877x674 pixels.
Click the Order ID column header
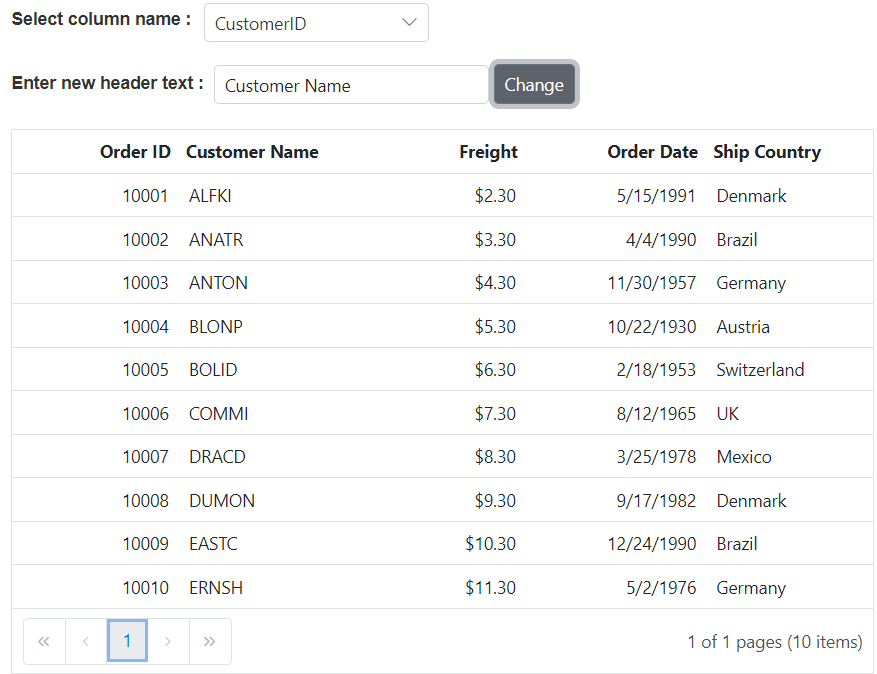(135, 152)
